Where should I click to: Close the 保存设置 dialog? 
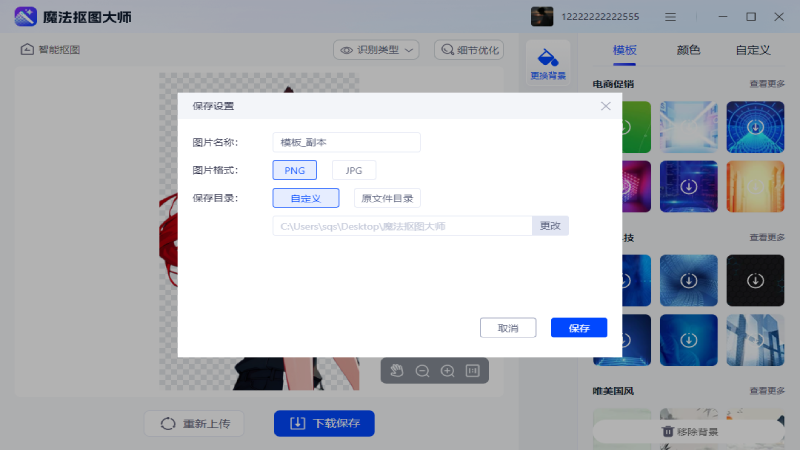(x=606, y=106)
